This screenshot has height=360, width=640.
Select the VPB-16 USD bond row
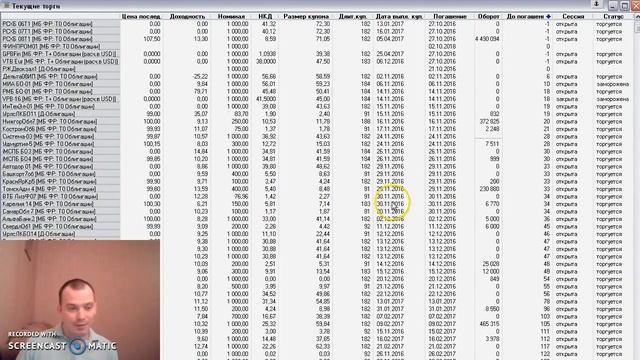point(60,99)
